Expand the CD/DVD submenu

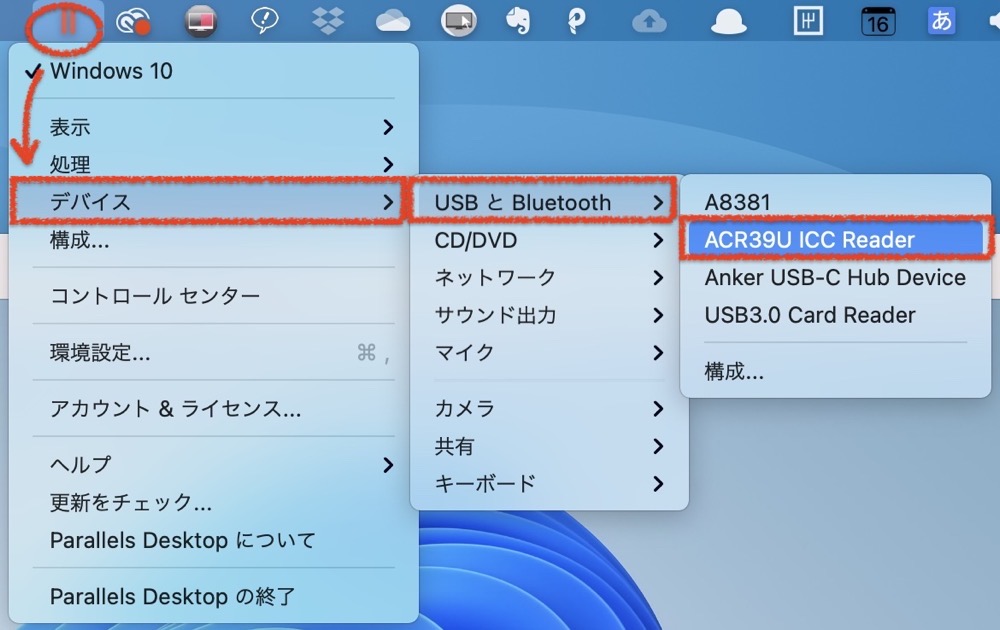549,240
